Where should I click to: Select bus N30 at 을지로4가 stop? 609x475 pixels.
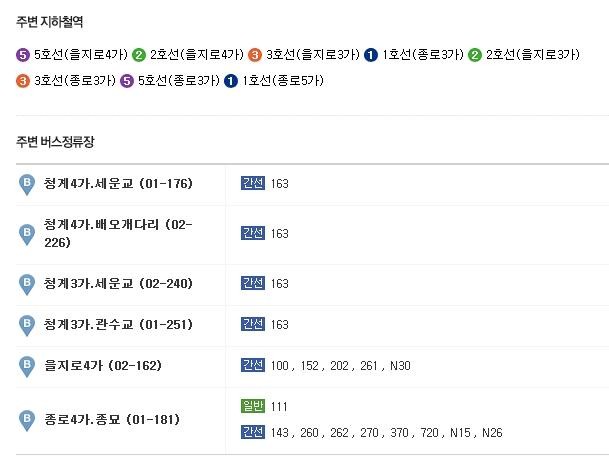[400, 366]
